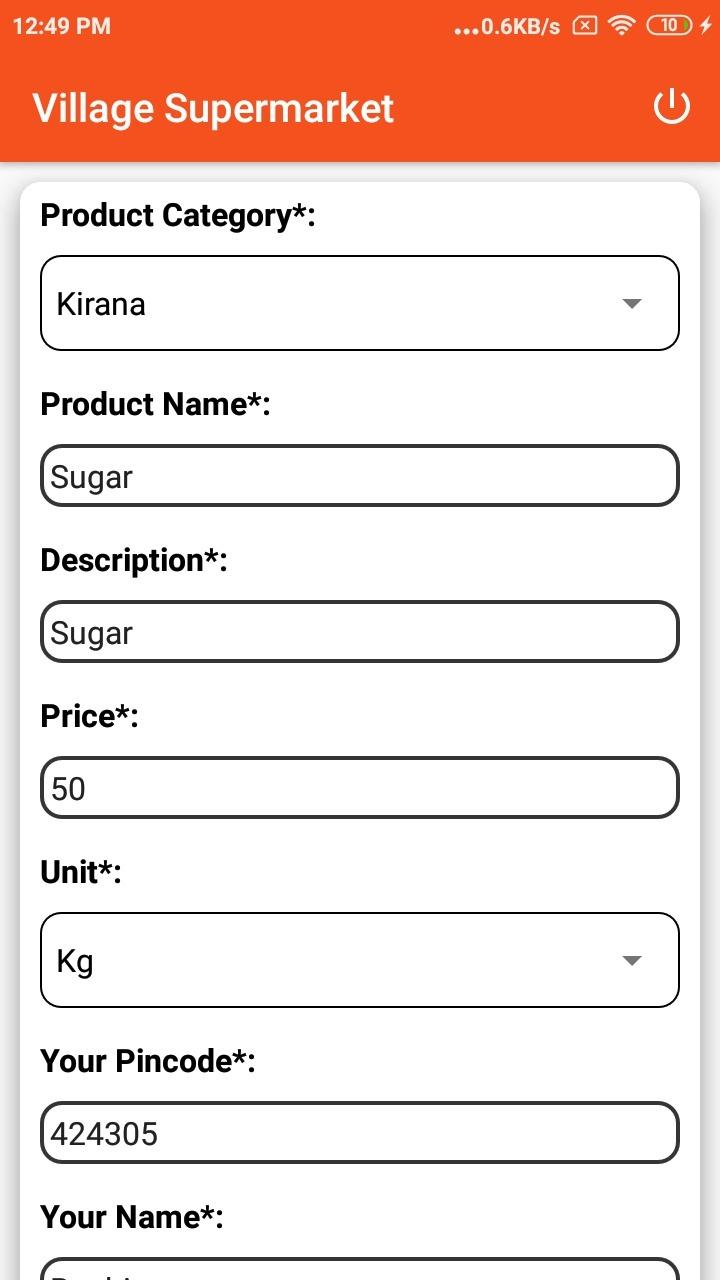Edit the Price field showing 50
The image size is (720, 1280).
pyautogui.click(x=360, y=788)
